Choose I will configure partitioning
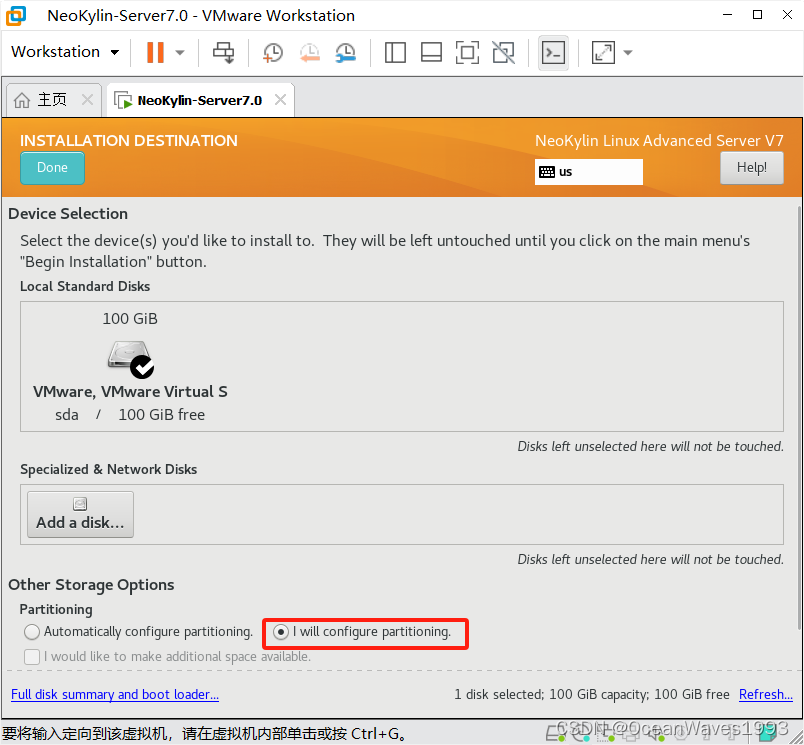 click(x=362, y=632)
